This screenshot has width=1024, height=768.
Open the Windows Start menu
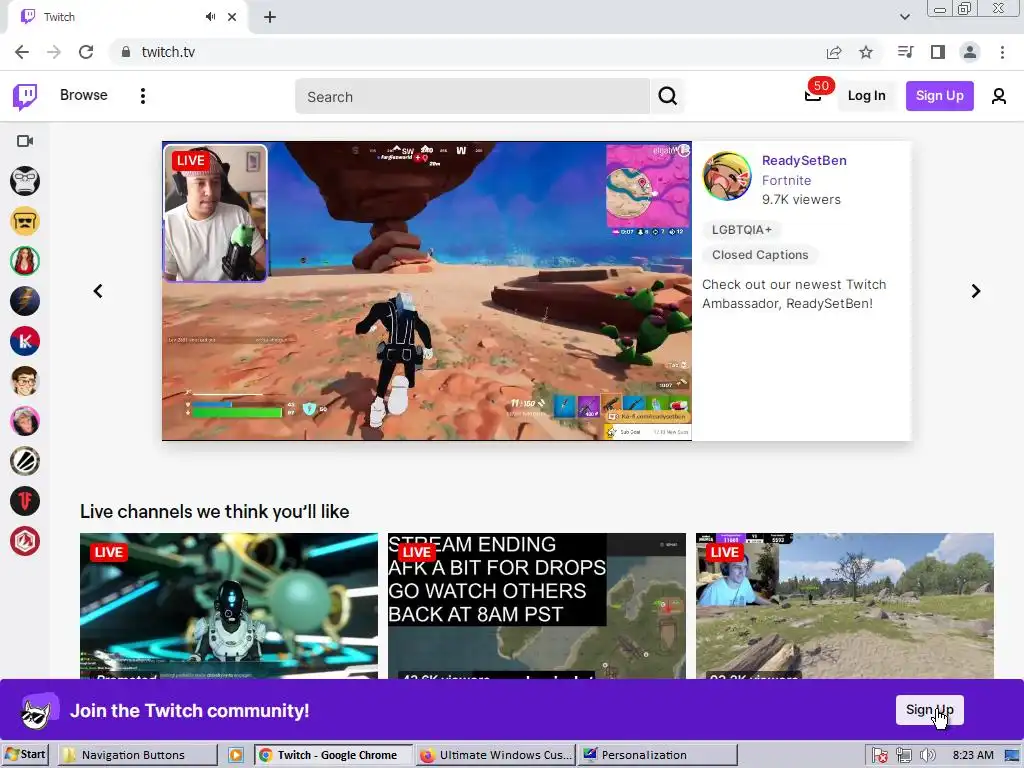tap(25, 754)
